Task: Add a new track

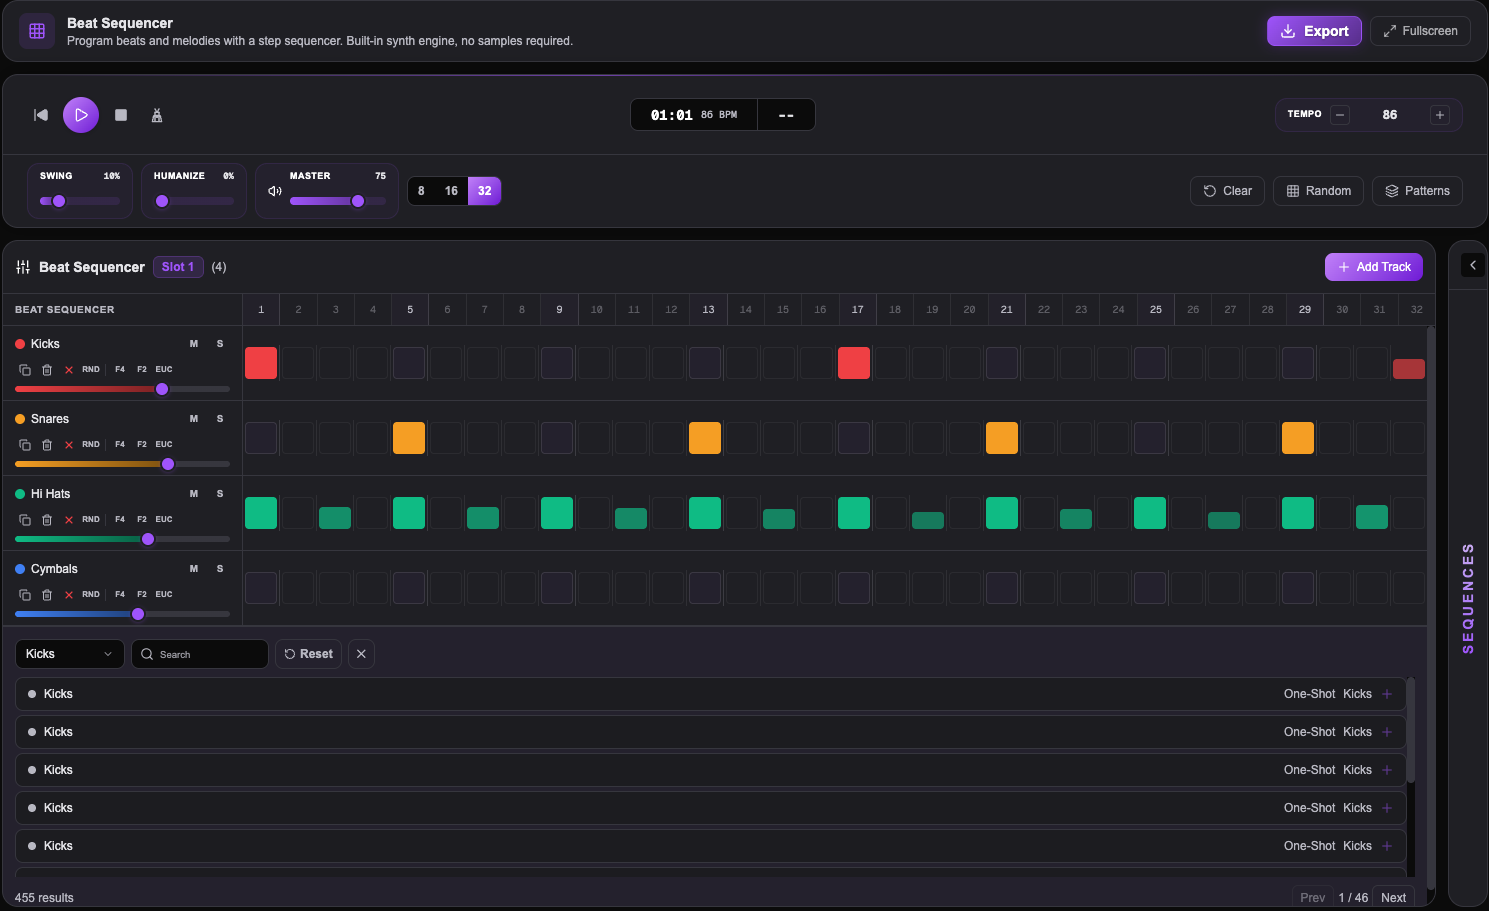Action: point(1374,267)
